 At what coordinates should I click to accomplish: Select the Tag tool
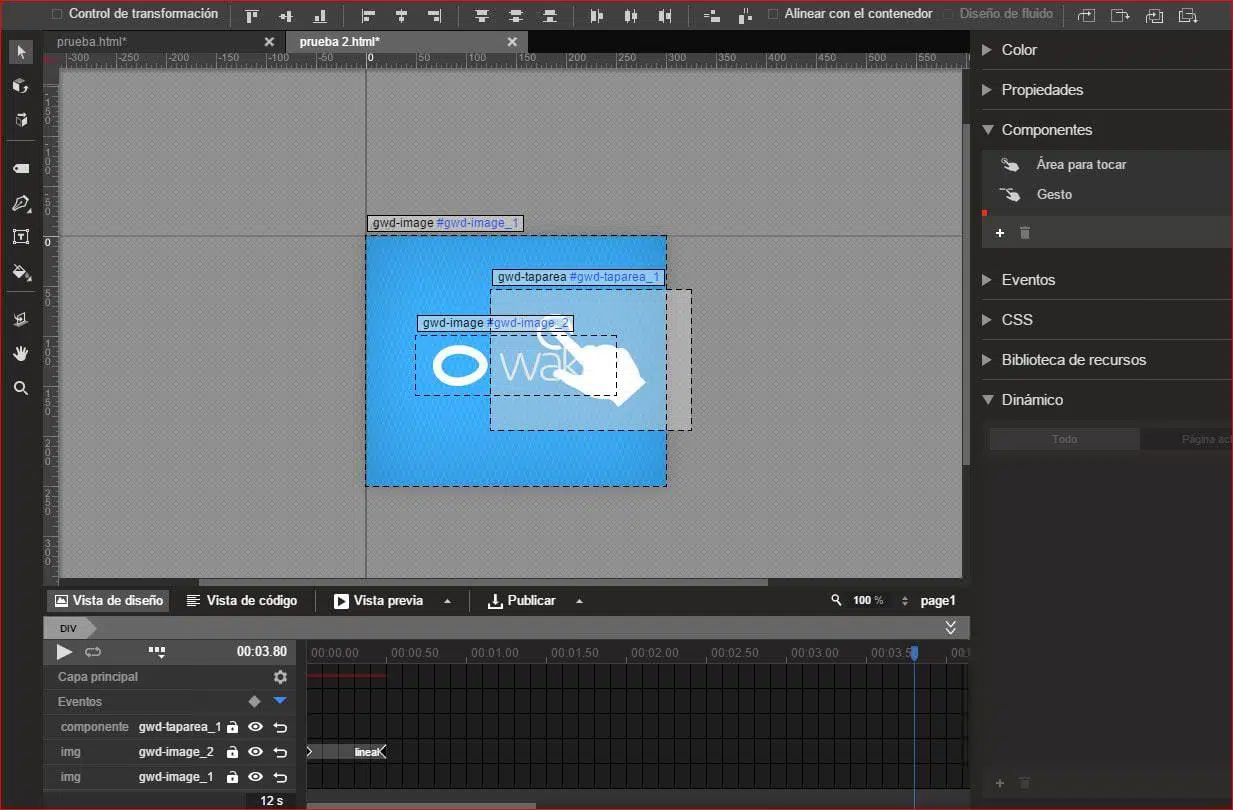click(21, 169)
